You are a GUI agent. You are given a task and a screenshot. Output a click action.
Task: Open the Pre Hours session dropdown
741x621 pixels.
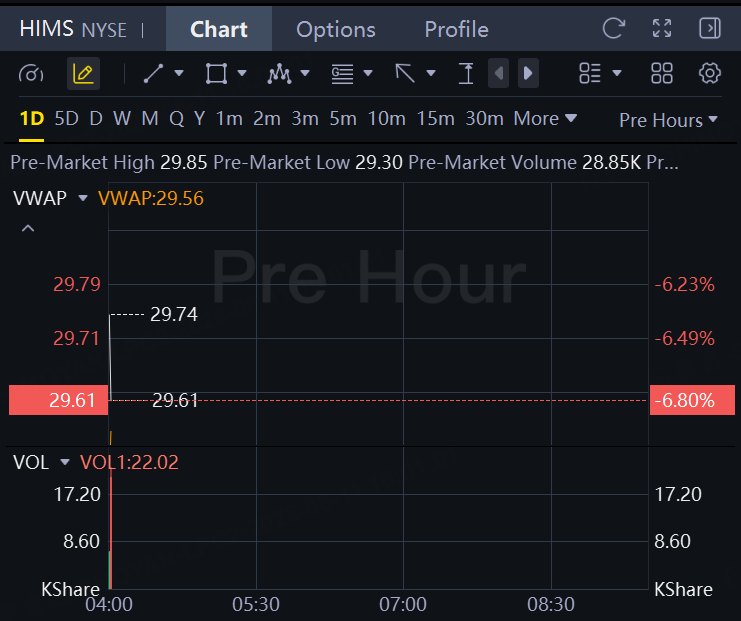pyautogui.click(x=668, y=120)
